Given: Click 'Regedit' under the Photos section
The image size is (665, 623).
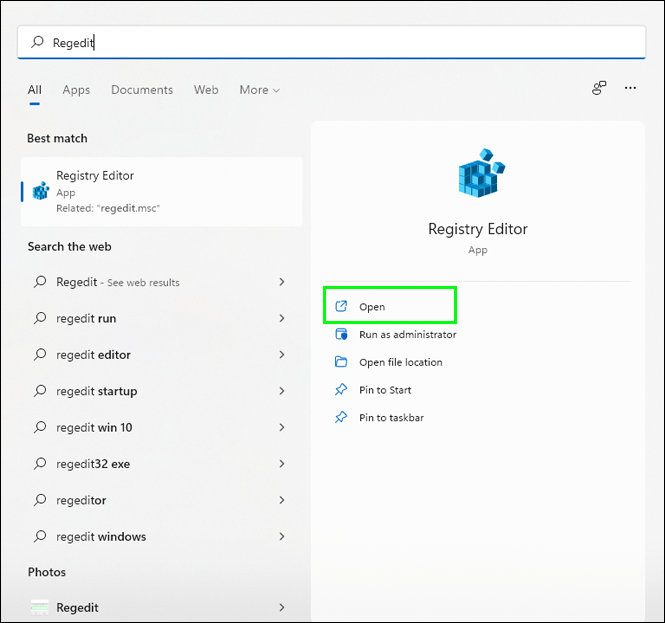Looking at the screenshot, I should 77,608.
